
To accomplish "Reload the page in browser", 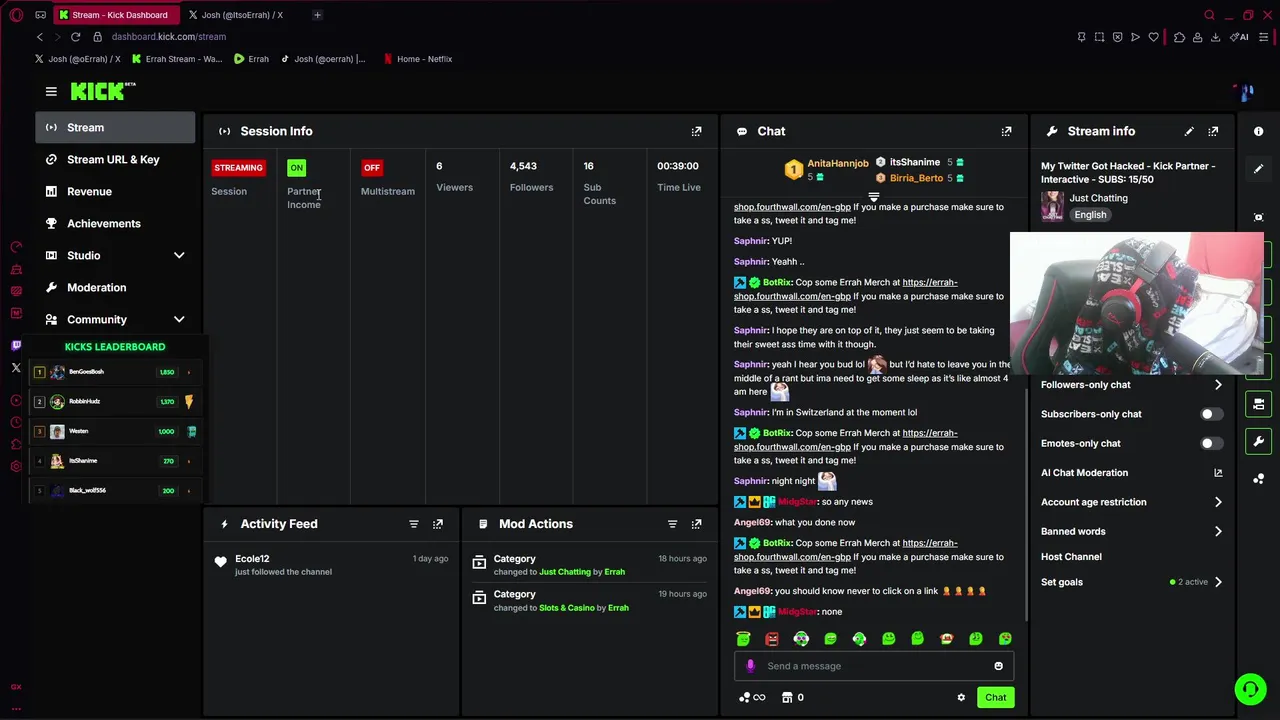I will click(x=75, y=37).
